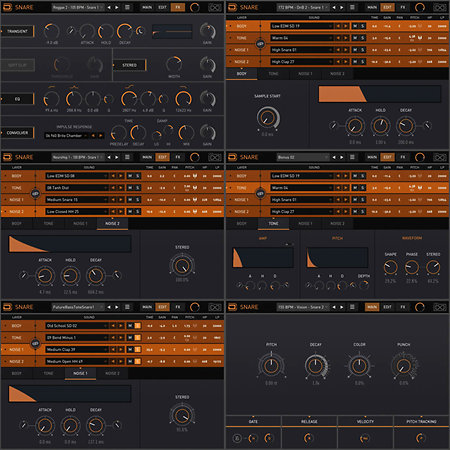Click previous preset arrow in Bonus 02 window
This screenshot has width=450, height=450.
(x=334, y=157)
